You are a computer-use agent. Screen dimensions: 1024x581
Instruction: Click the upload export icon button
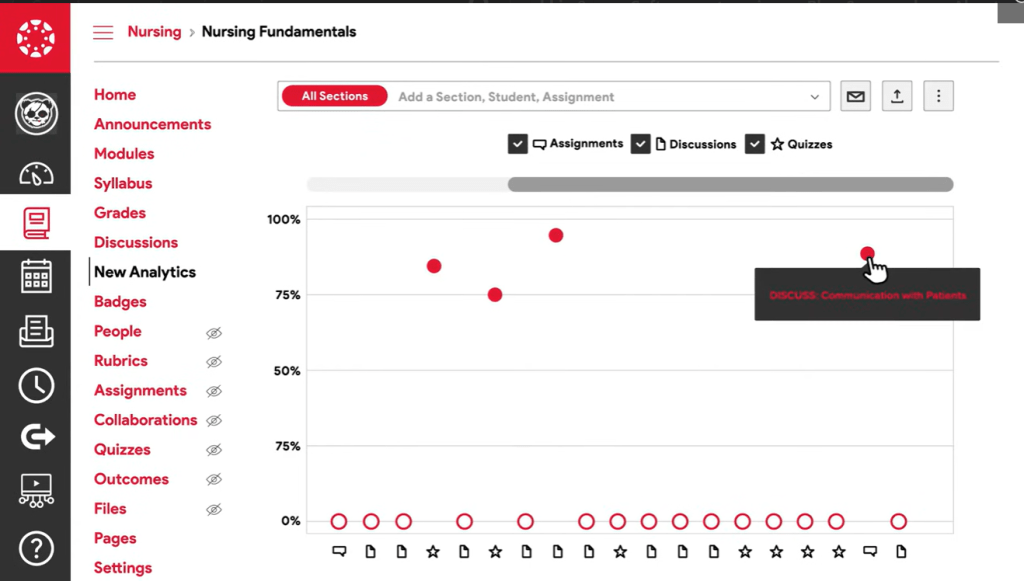click(x=897, y=96)
